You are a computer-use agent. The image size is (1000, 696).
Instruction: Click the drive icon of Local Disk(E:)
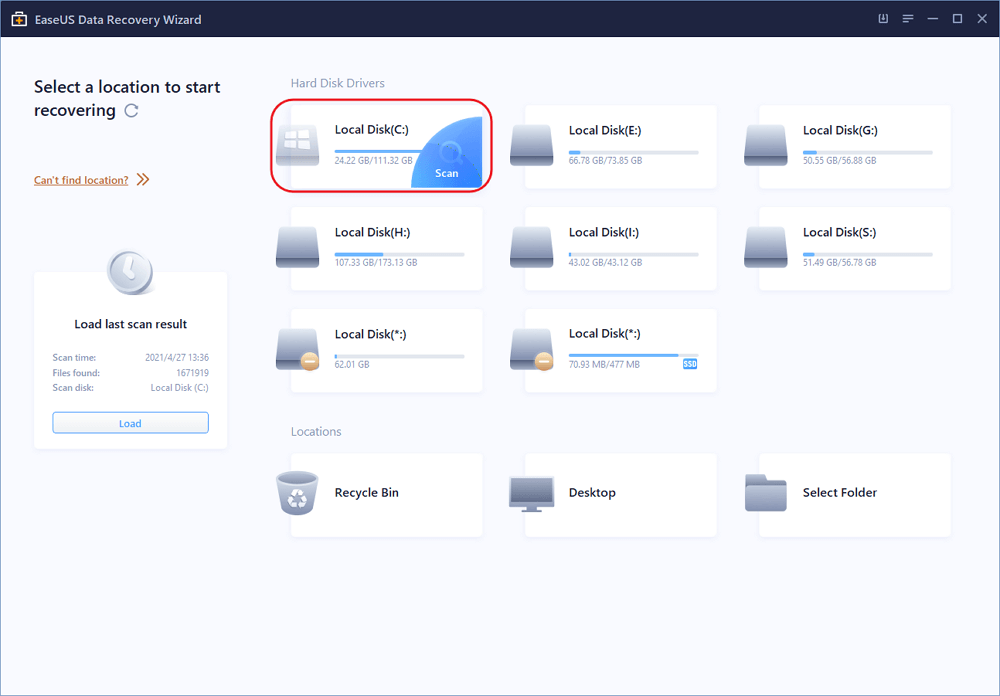click(531, 146)
